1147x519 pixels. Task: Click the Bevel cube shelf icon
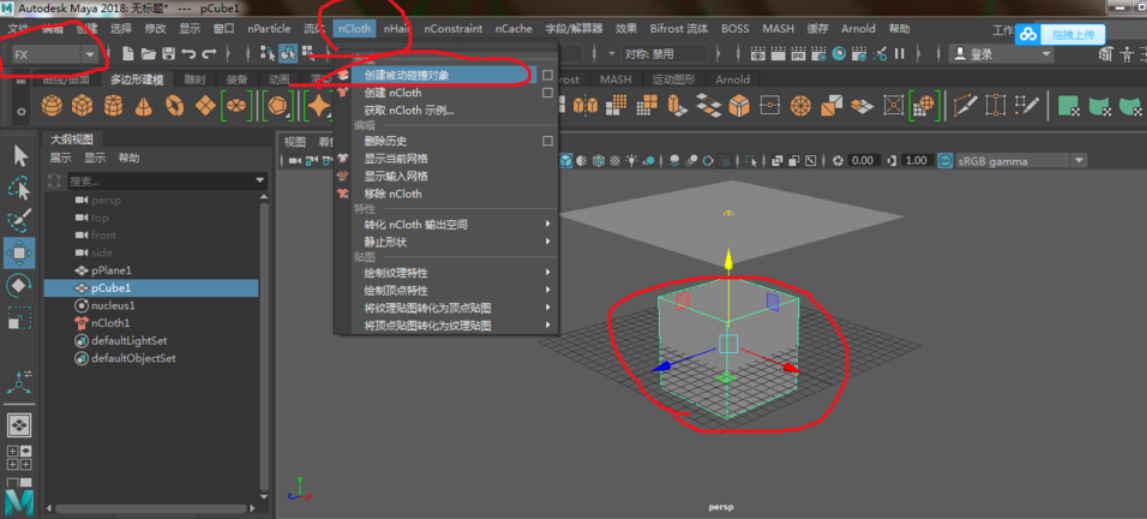740,106
